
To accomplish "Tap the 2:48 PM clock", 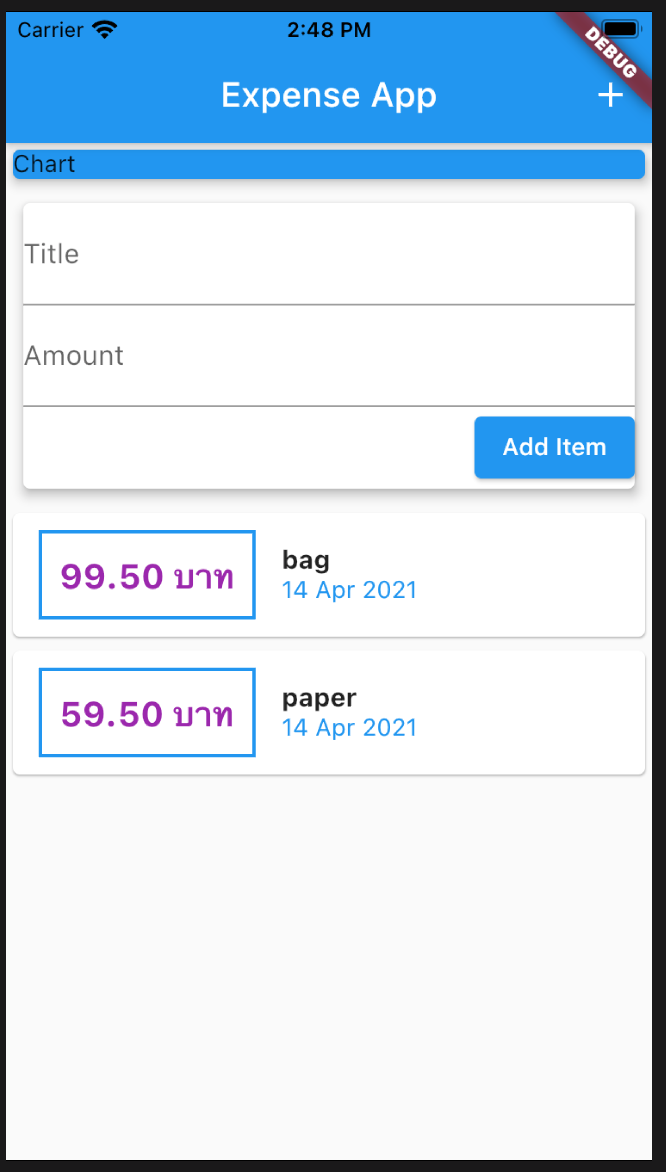I will point(328,30).
